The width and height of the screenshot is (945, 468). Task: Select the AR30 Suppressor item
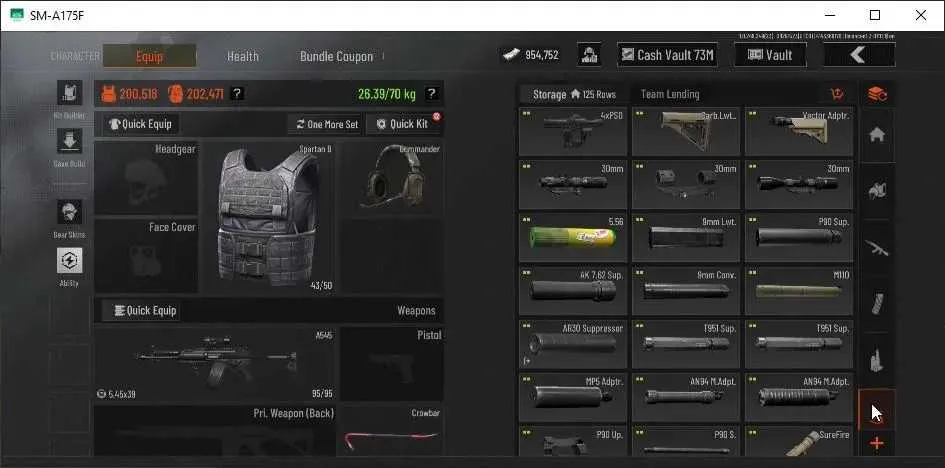click(x=573, y=344)
